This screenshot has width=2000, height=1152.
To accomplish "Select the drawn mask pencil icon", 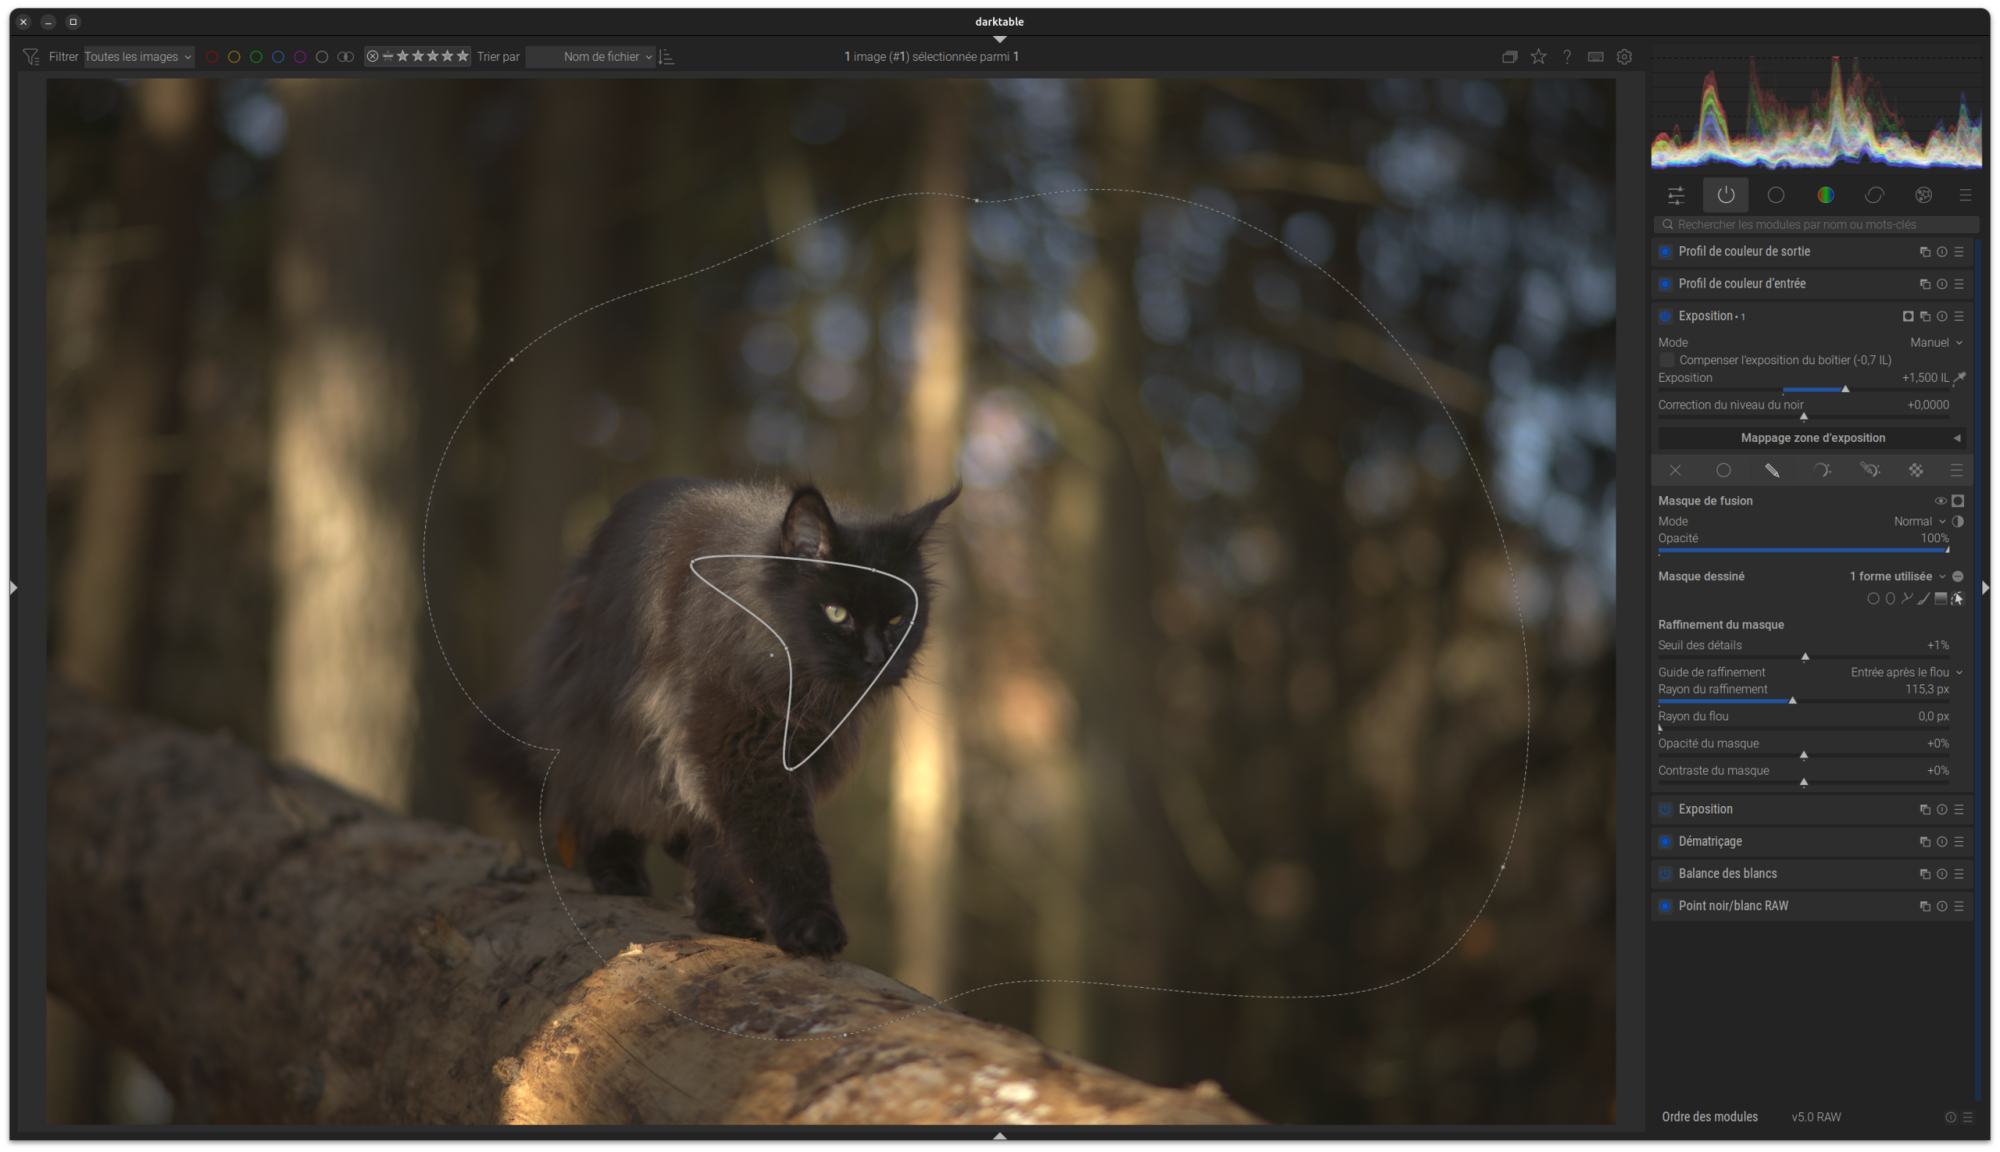I will coord(1772,470).
